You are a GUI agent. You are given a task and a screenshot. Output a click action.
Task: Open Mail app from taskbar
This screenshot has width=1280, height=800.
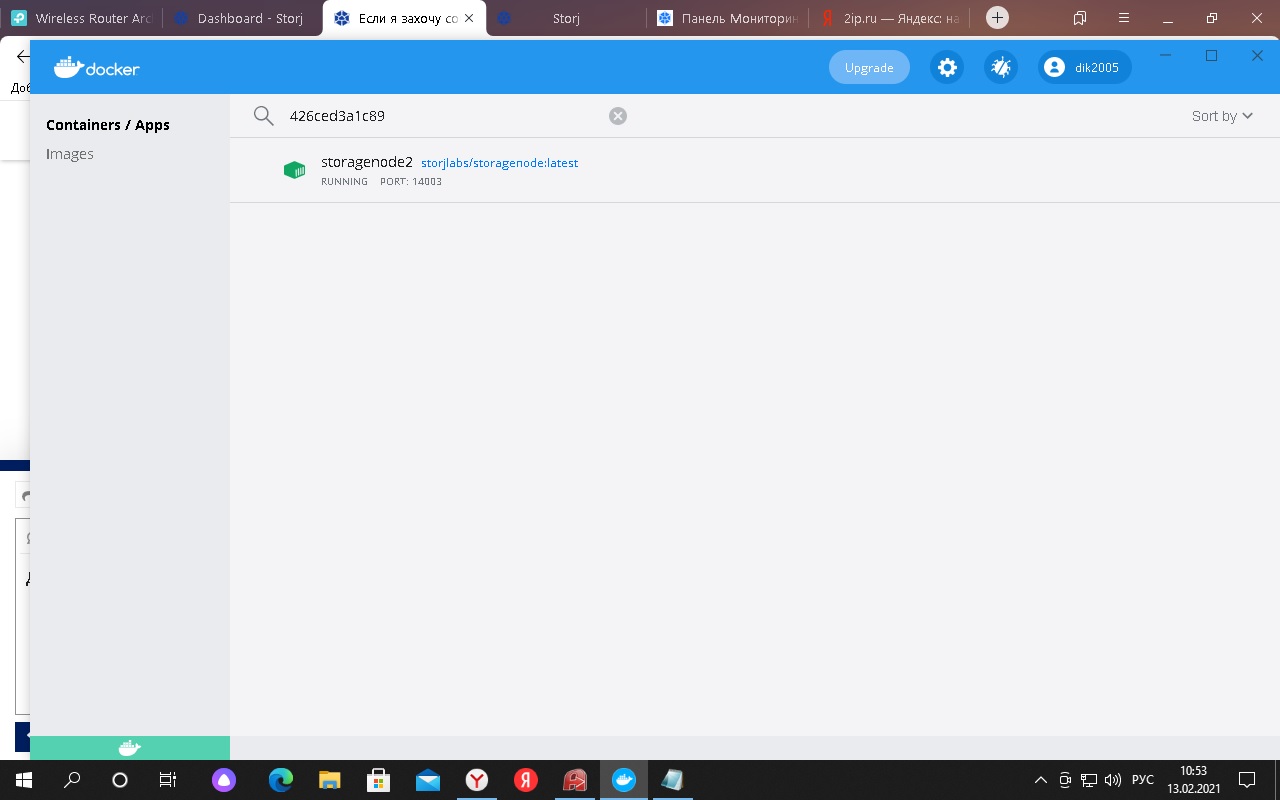(427, 780)
